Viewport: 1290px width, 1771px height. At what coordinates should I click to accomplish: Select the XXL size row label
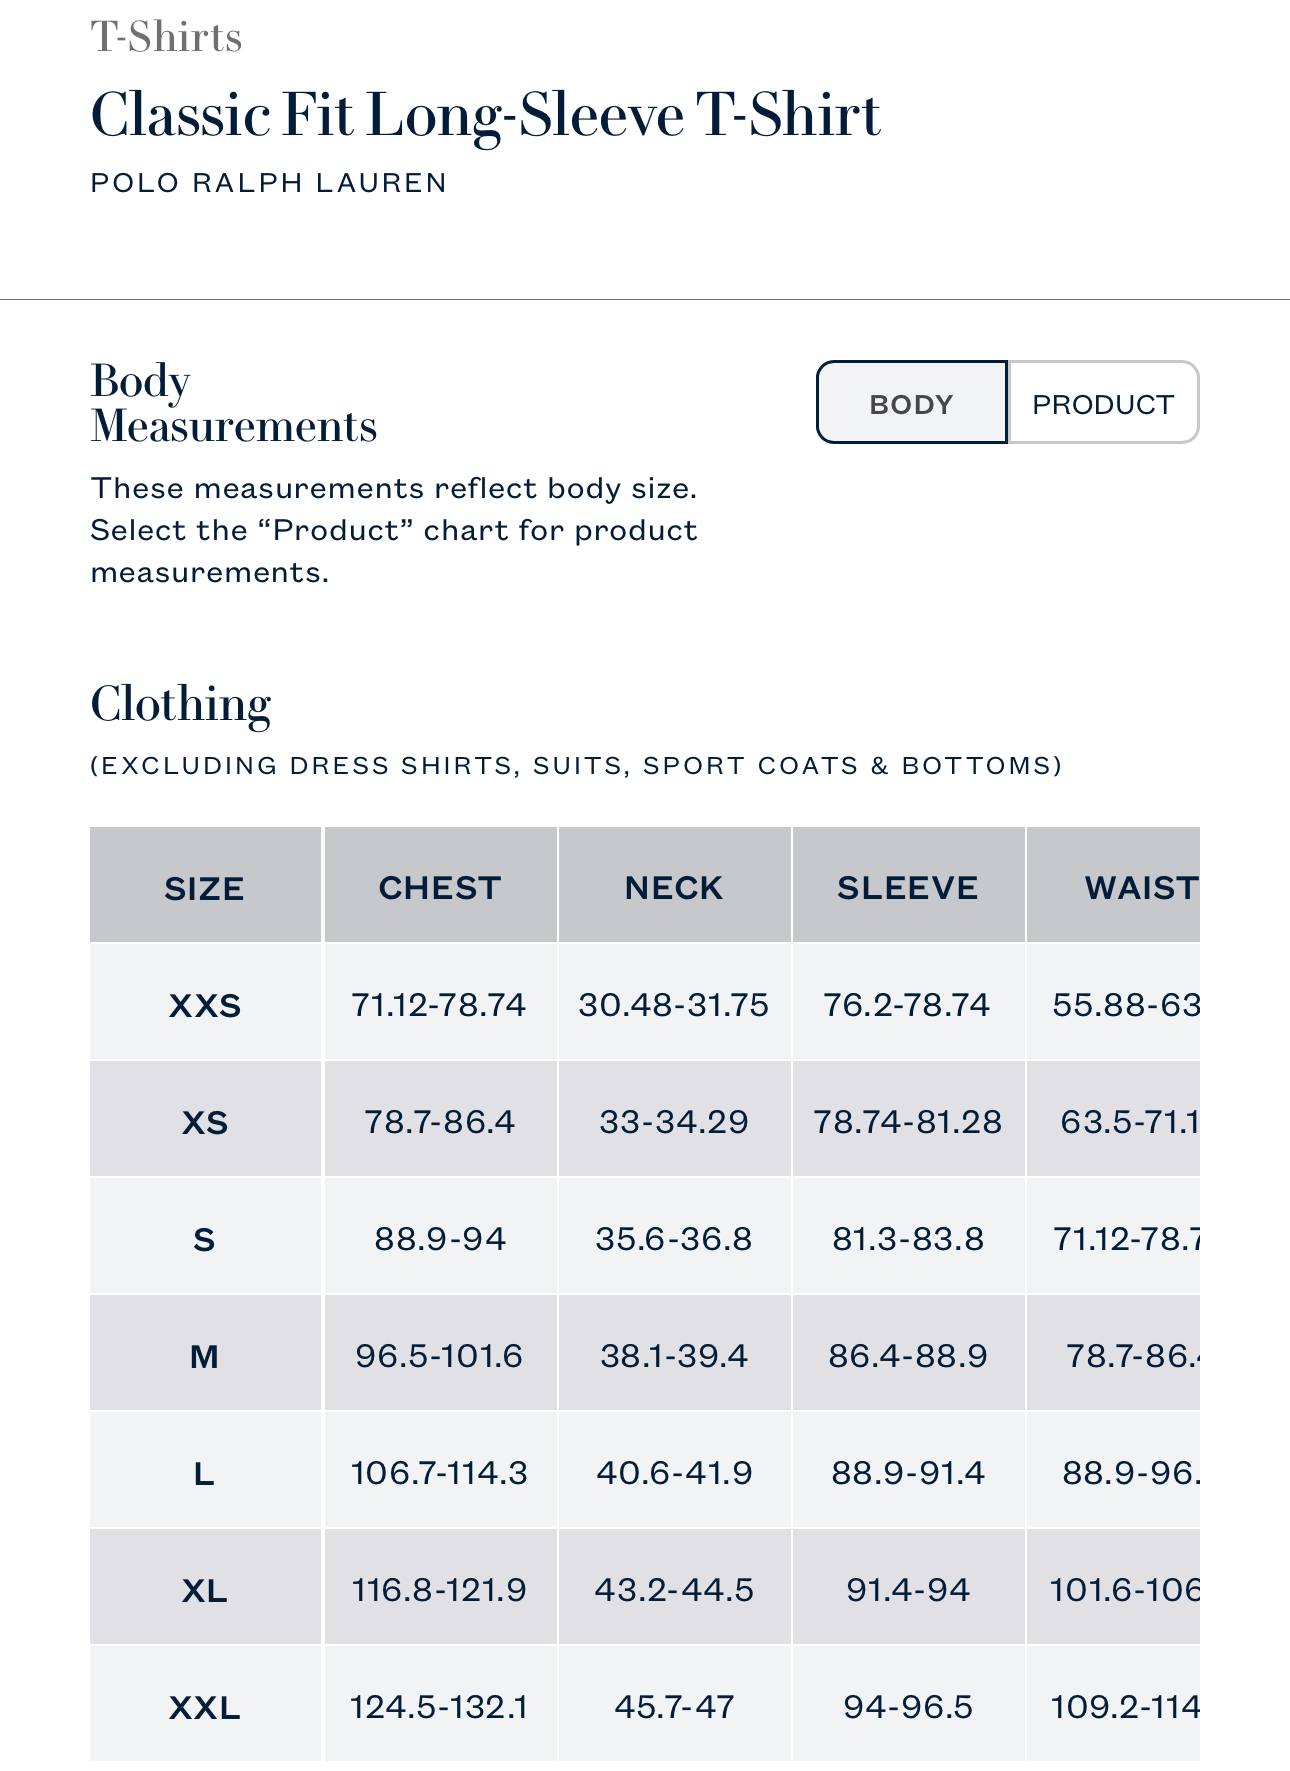tap(205, 1707)
